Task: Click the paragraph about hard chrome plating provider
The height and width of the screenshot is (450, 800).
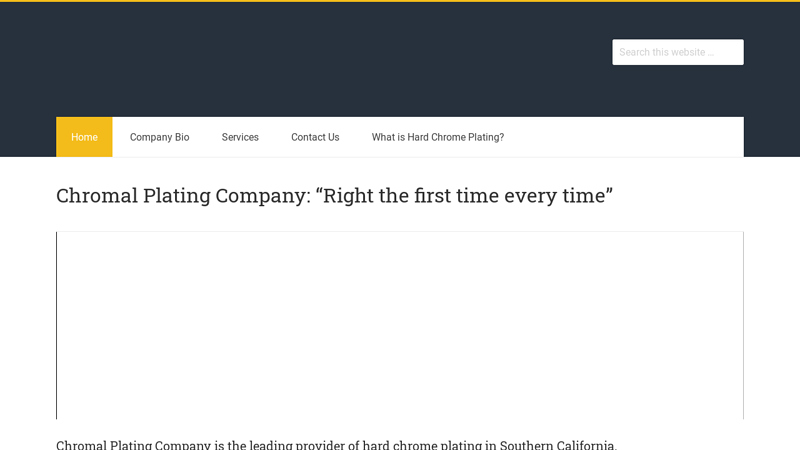Action: point(336,445)
